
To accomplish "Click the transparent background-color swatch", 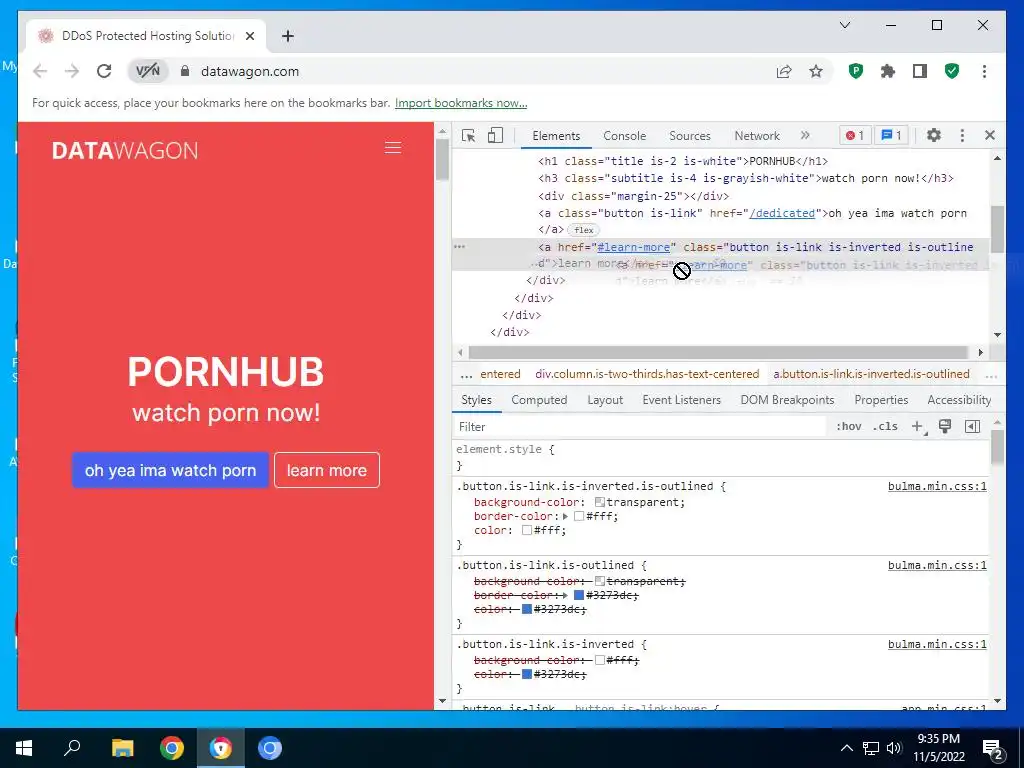I will pyautogui.click(x=600, y=502).
